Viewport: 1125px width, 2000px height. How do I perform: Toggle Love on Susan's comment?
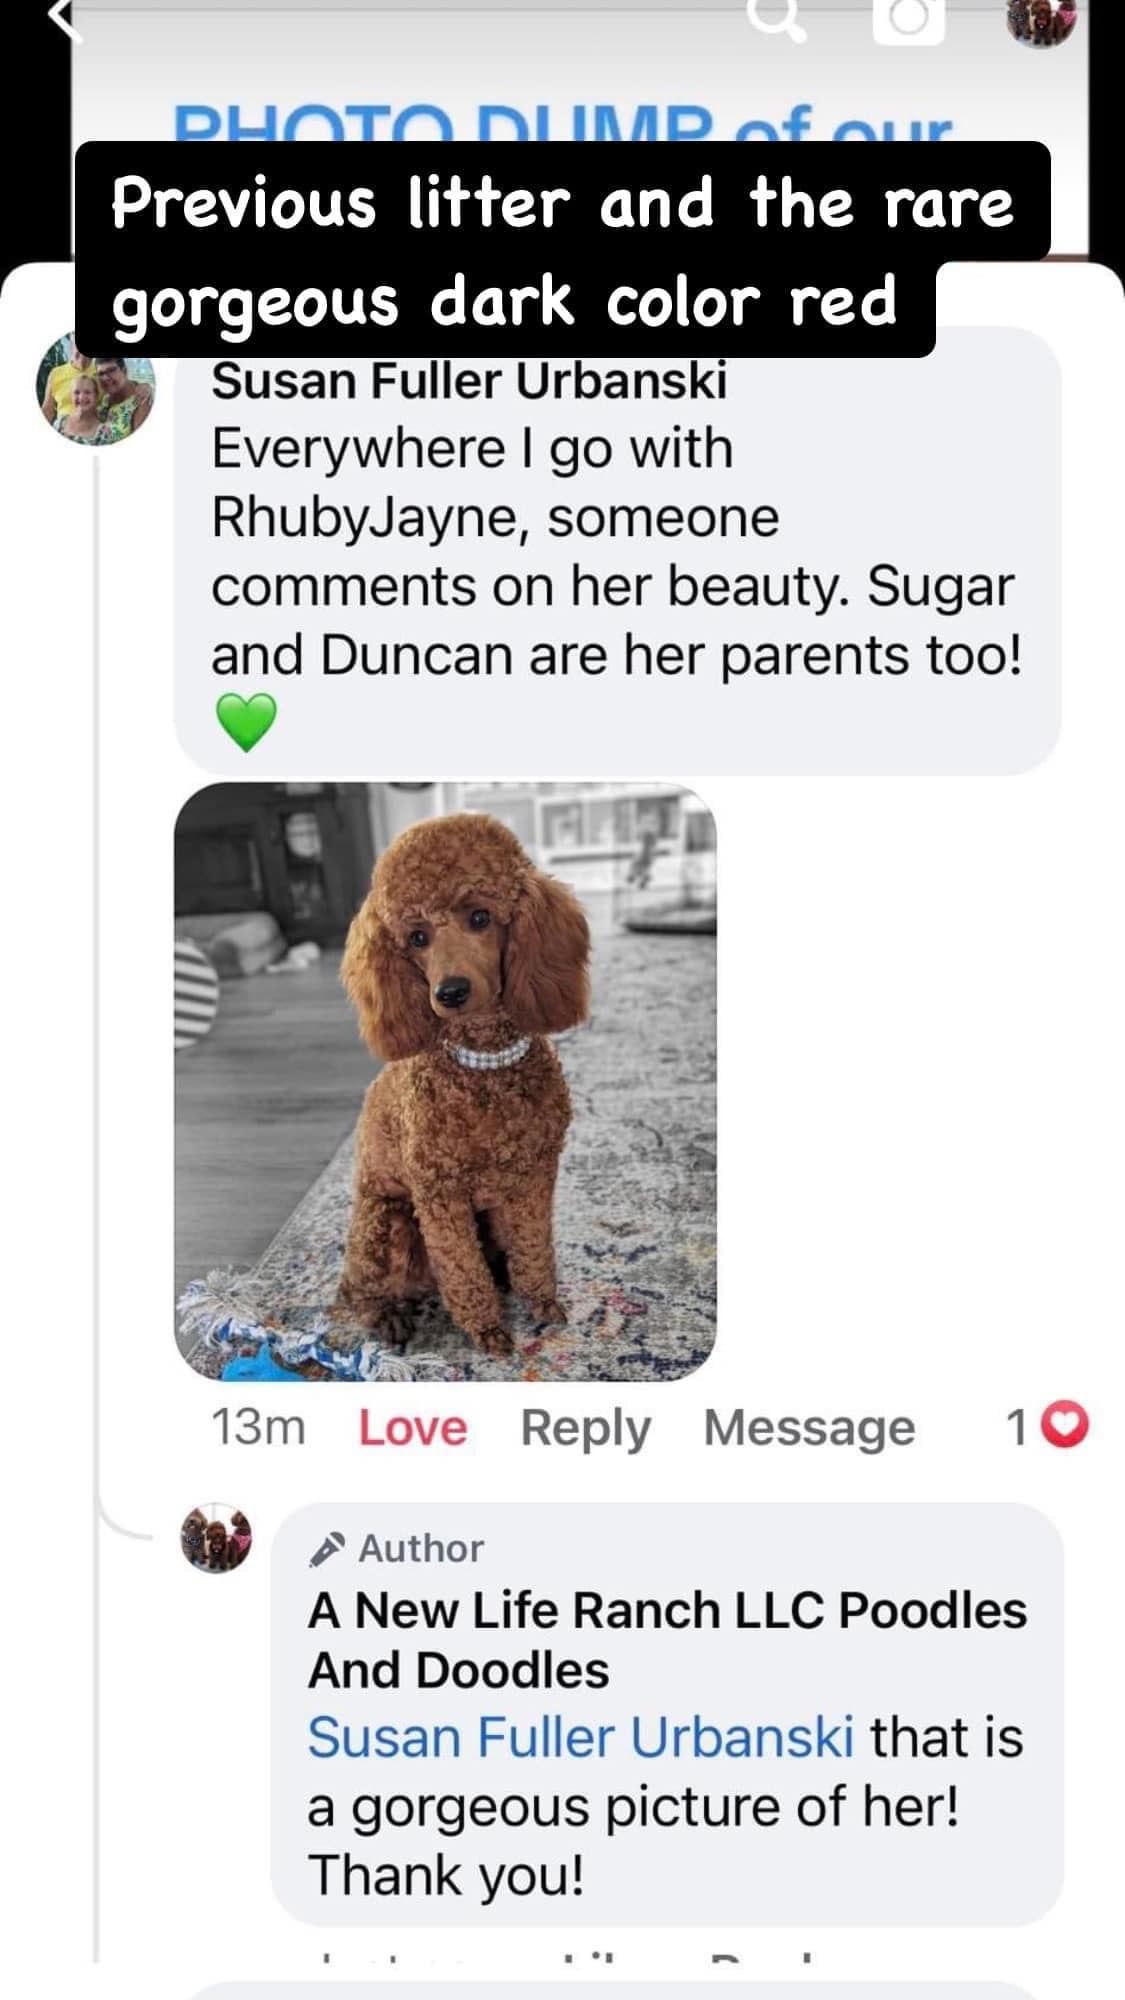click(x=412, y=1428)
